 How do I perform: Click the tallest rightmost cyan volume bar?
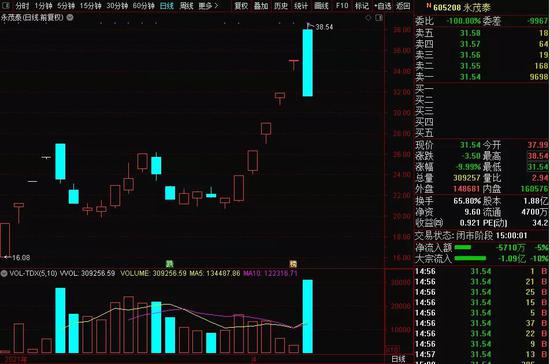point(308,316)
